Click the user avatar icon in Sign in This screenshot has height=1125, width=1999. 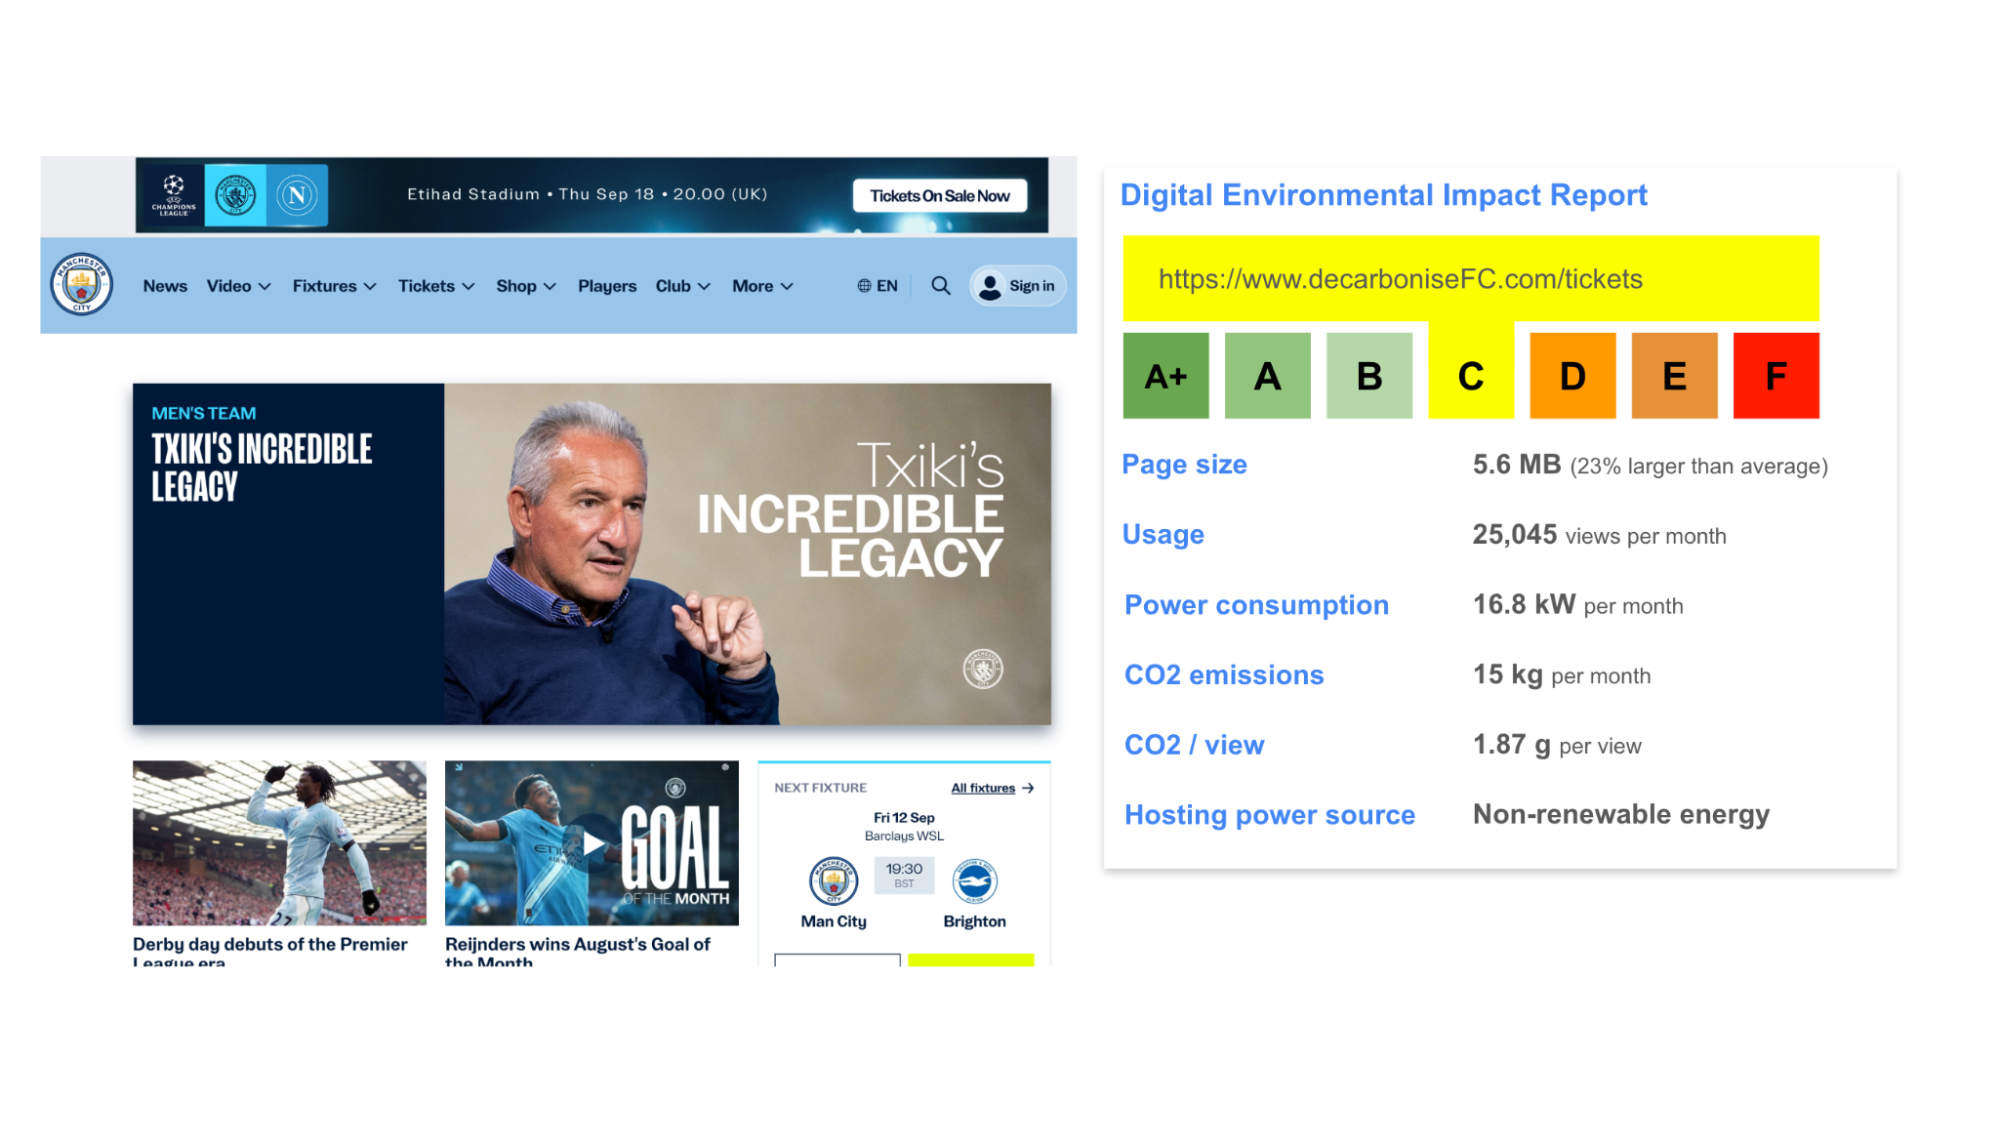point(990,287)
